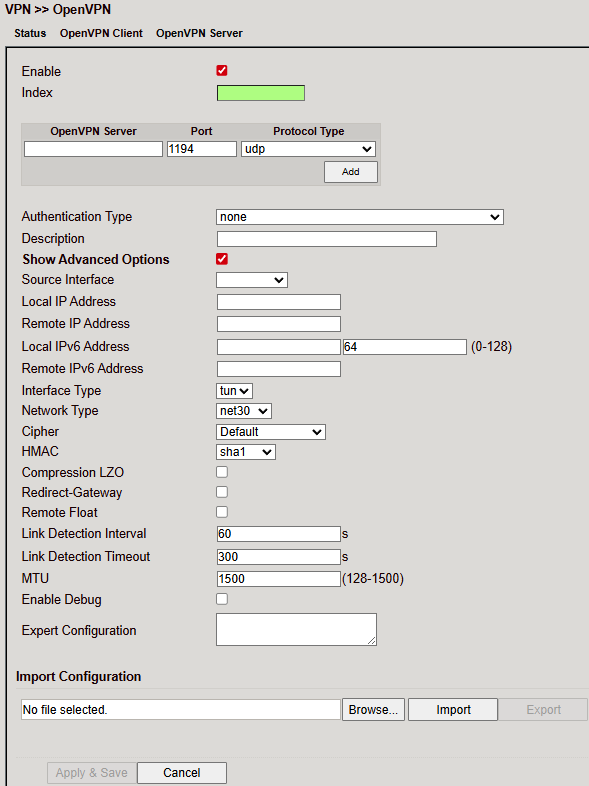Image resolution: width=589 pixels, height=786 pixels.
Task: Click the Link Detection Interval field
Action: [x=279, y=534]
